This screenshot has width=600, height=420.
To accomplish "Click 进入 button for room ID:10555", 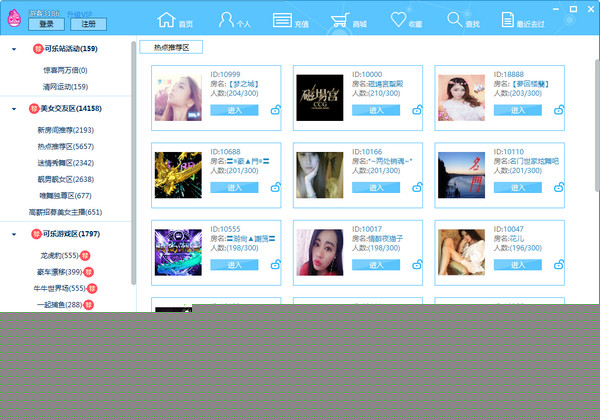I will (234, 265).
